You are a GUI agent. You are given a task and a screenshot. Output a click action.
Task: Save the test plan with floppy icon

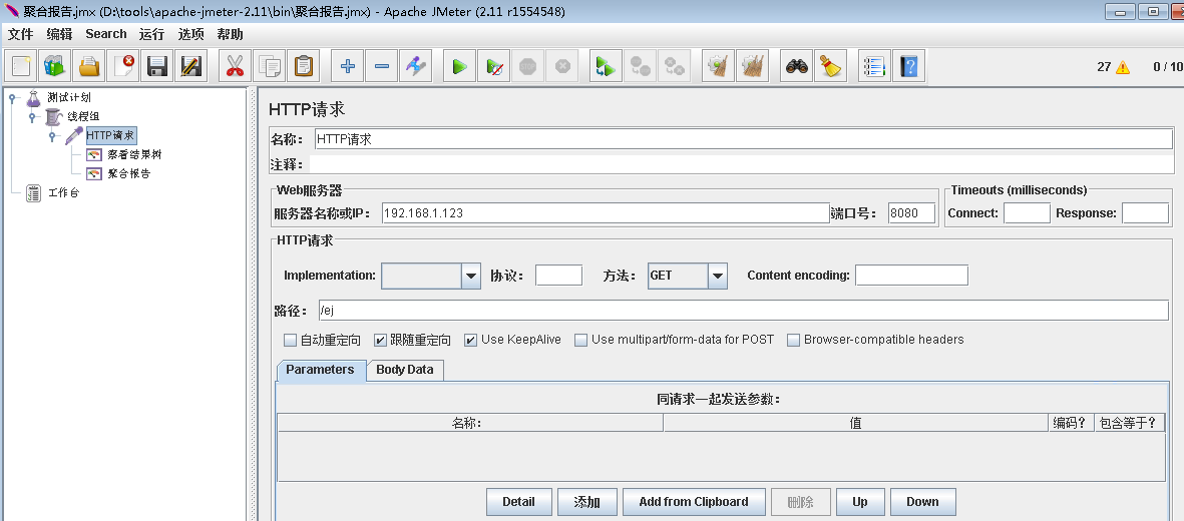coord(157,66)
